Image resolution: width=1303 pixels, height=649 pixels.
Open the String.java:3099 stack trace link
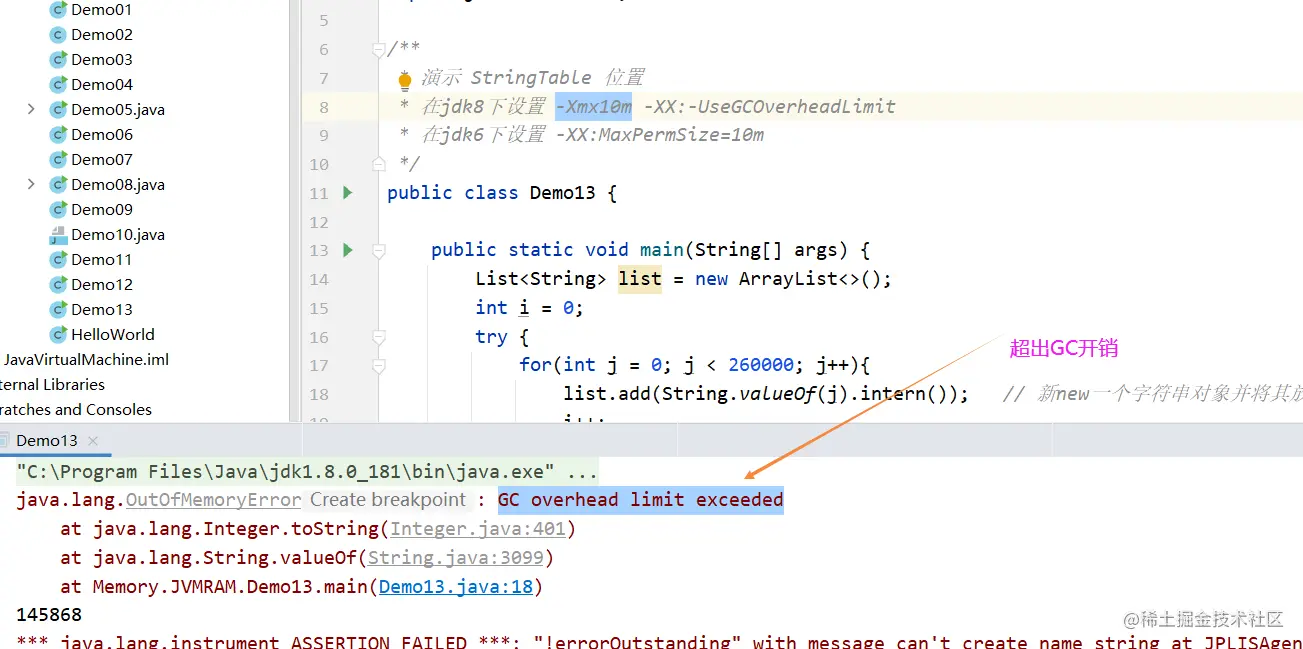click(455, 558)
